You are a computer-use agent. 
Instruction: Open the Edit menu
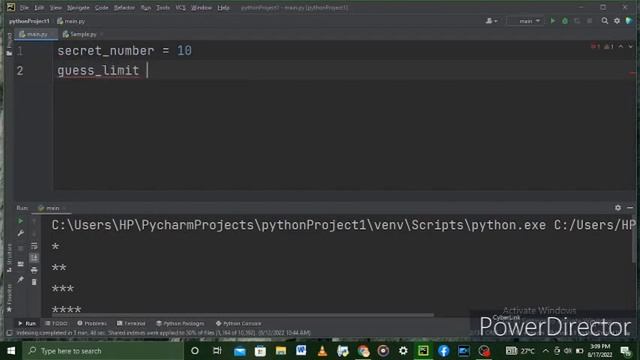pos(39,8)
